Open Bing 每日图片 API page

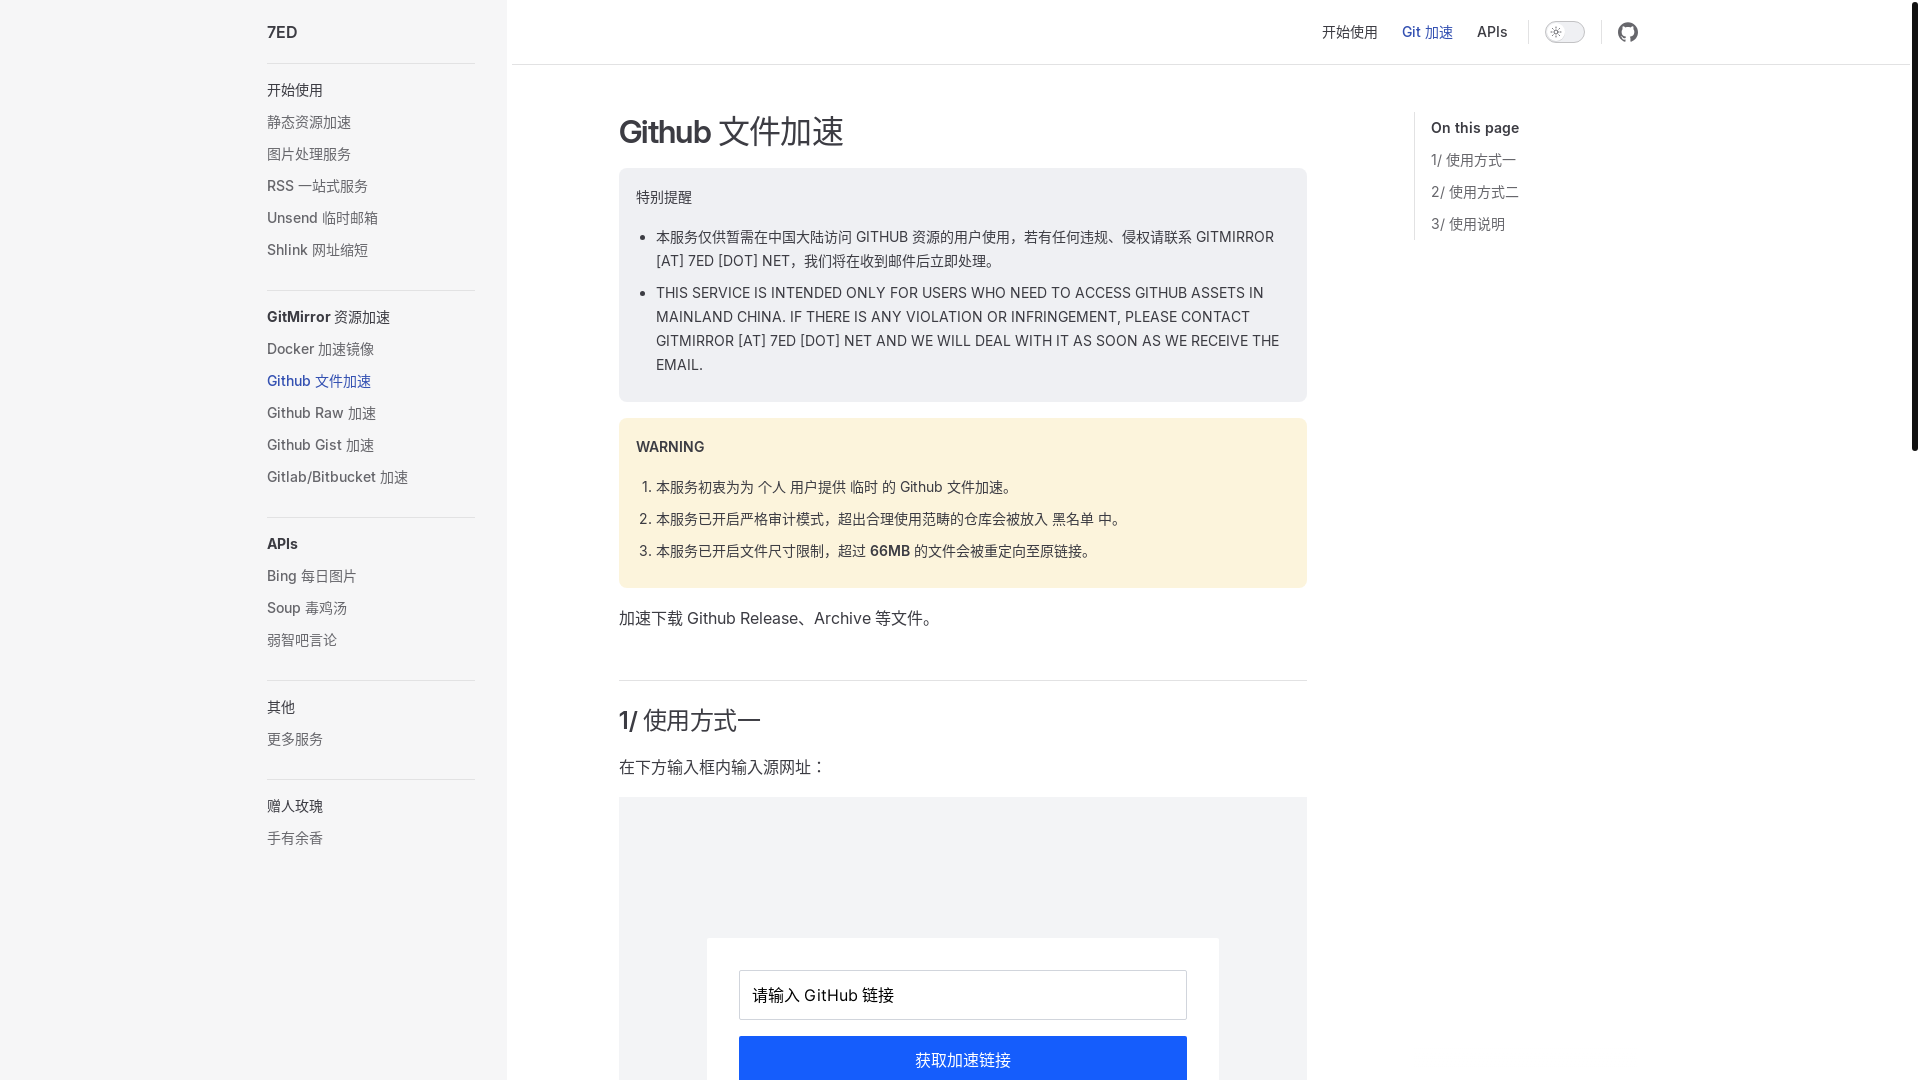click(311, 576)
